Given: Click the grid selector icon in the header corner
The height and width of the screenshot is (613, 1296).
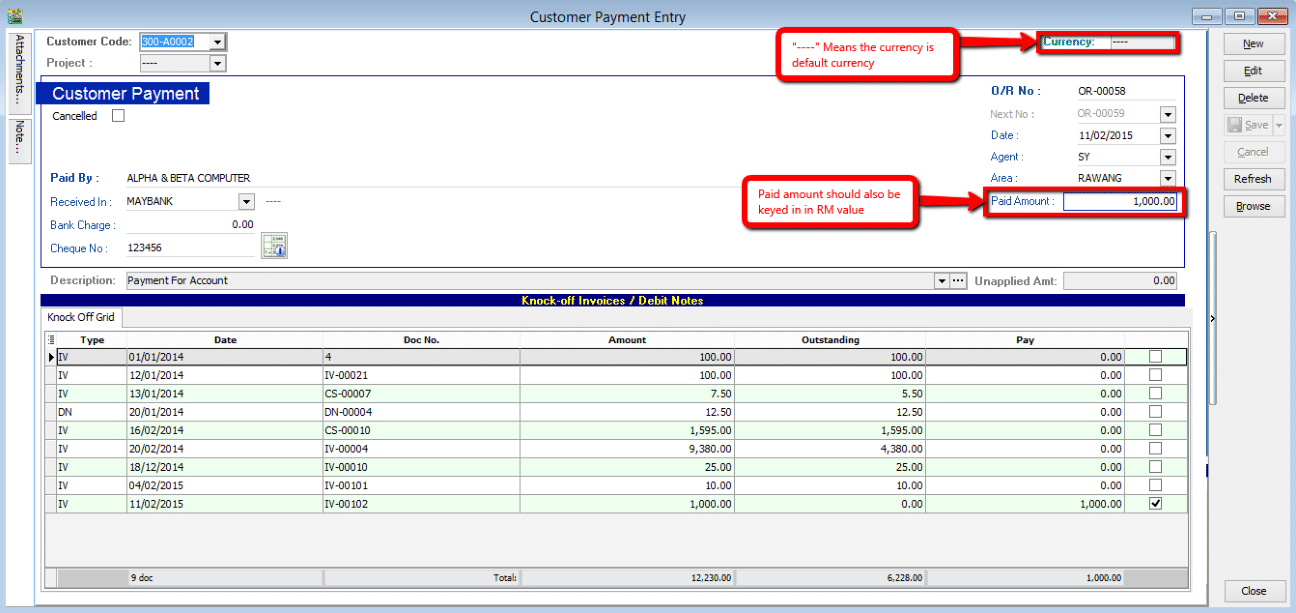Looking at the screenshot, I should coord(51,340).
